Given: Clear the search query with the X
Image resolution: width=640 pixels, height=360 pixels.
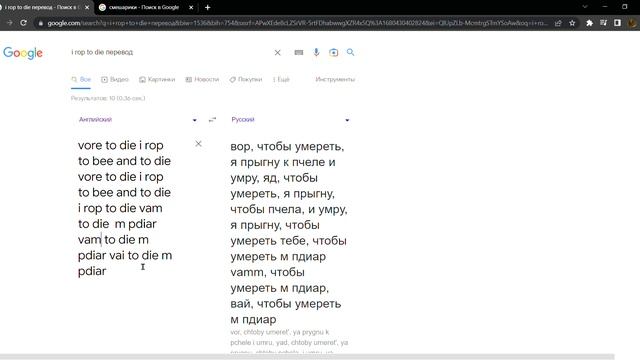Looking at the screenshot, I should [278, 53].
